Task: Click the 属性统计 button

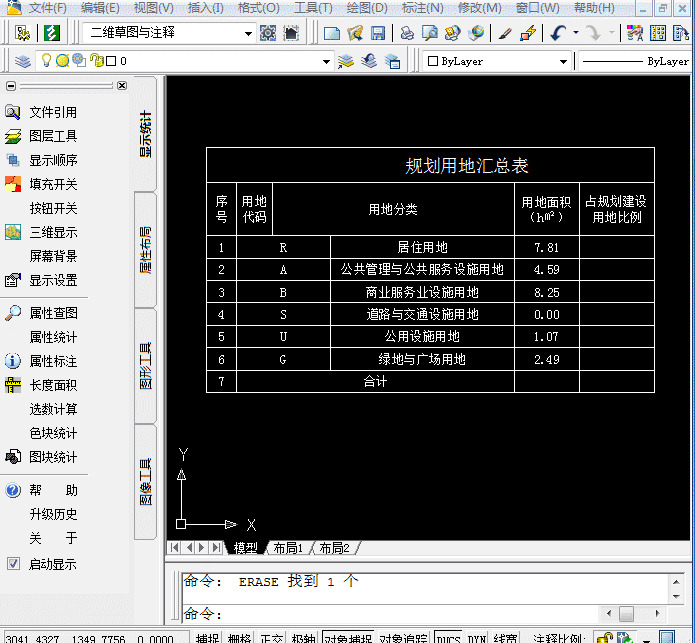Action: pos(53,337)
